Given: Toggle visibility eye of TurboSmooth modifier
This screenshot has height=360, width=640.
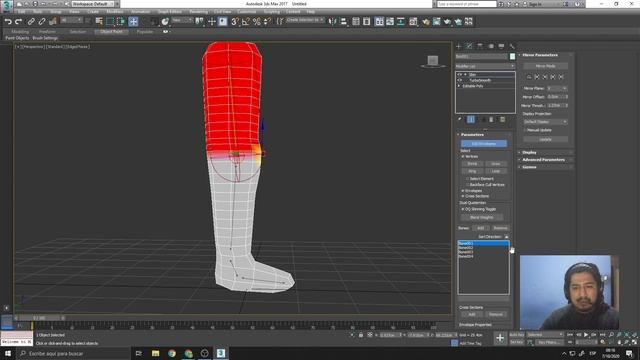Looking at the screenshot, I should click(460, 80).
